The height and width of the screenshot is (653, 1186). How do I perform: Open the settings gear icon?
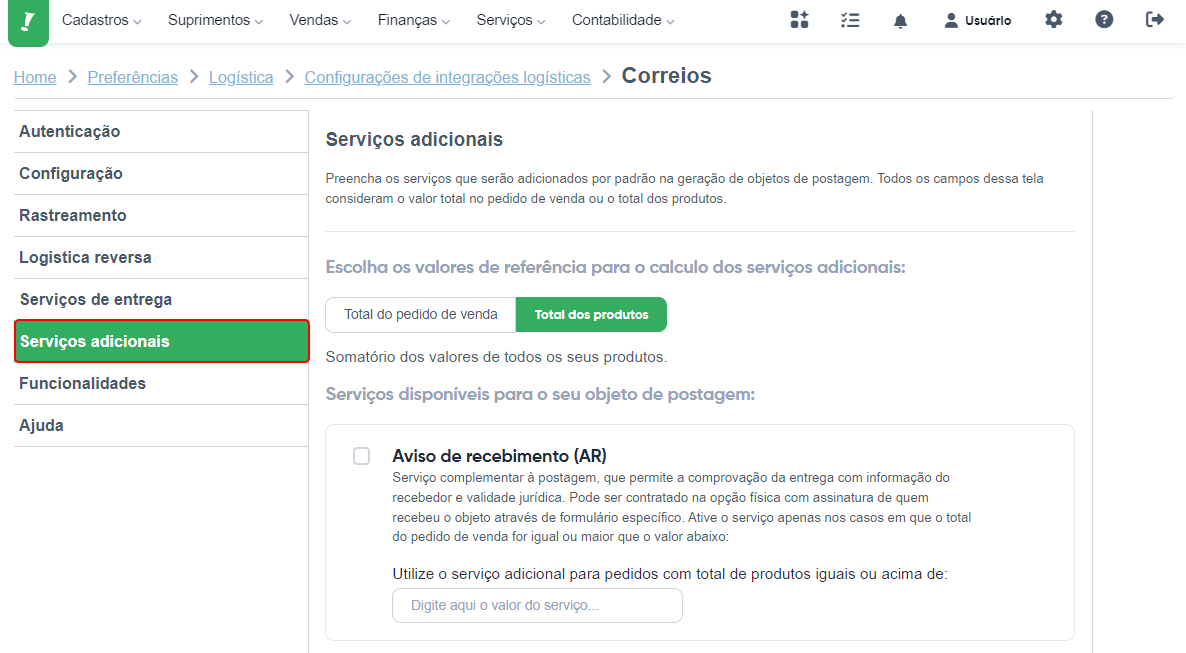point(1054,20)
